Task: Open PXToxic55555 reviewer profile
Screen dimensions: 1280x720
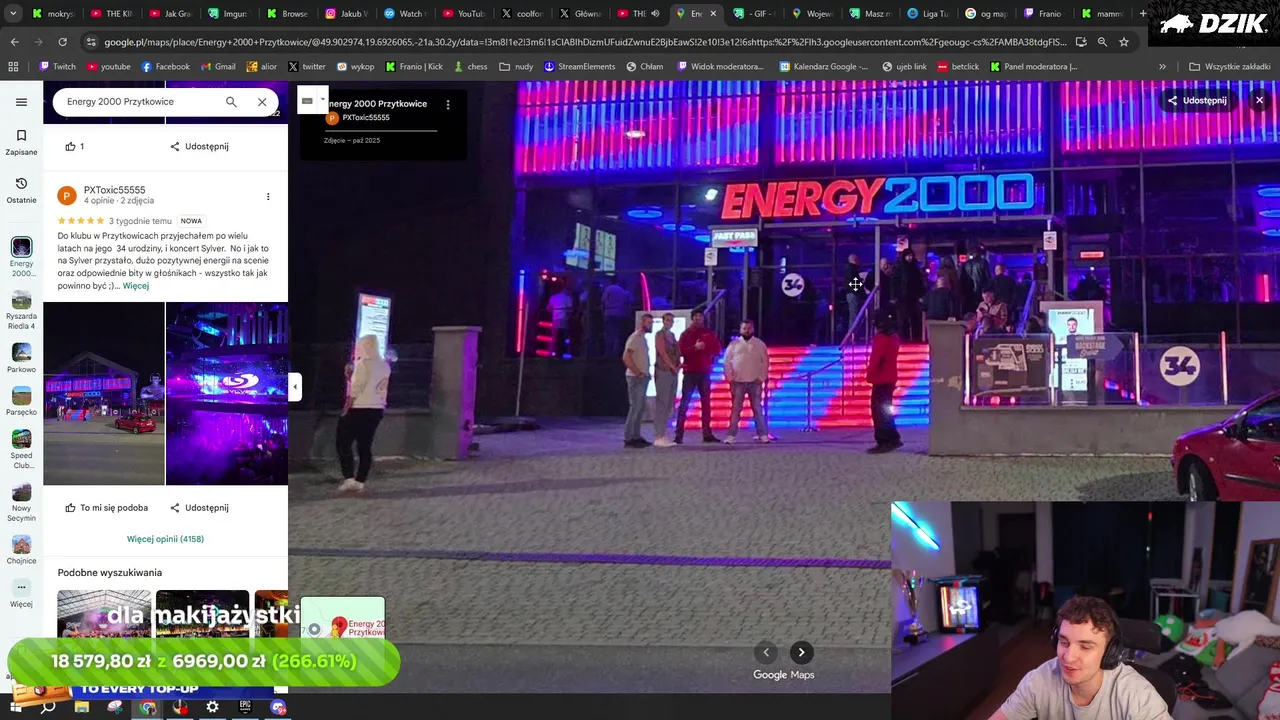Action: [x=114, y=190]
